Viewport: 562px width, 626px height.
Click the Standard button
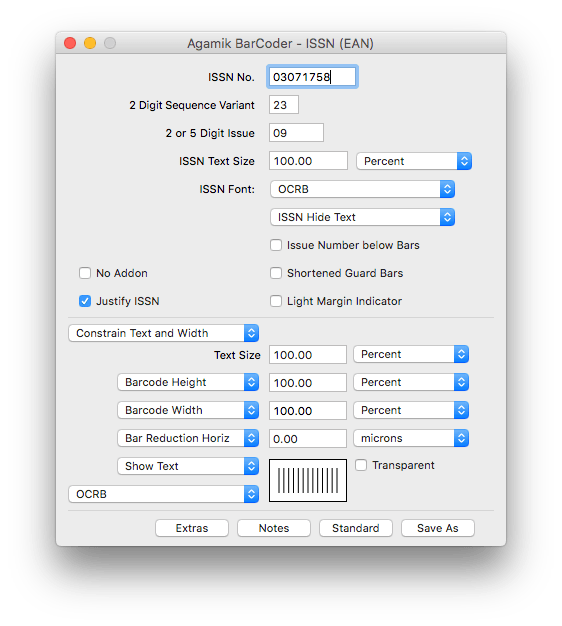(356, 528)
